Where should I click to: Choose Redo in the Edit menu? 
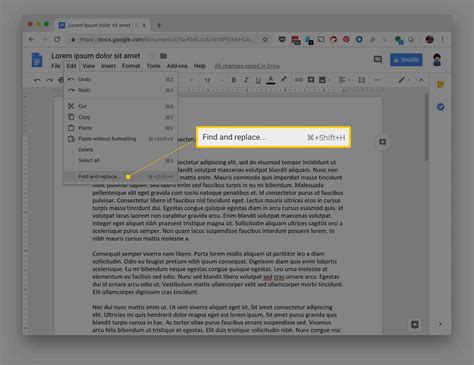tap(120, 90)
